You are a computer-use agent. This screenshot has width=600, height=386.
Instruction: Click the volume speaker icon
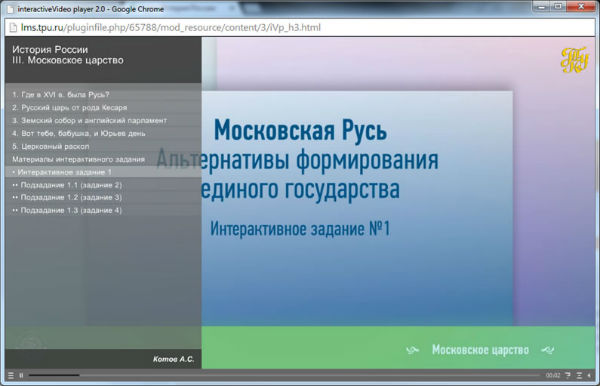pos(589,376)
